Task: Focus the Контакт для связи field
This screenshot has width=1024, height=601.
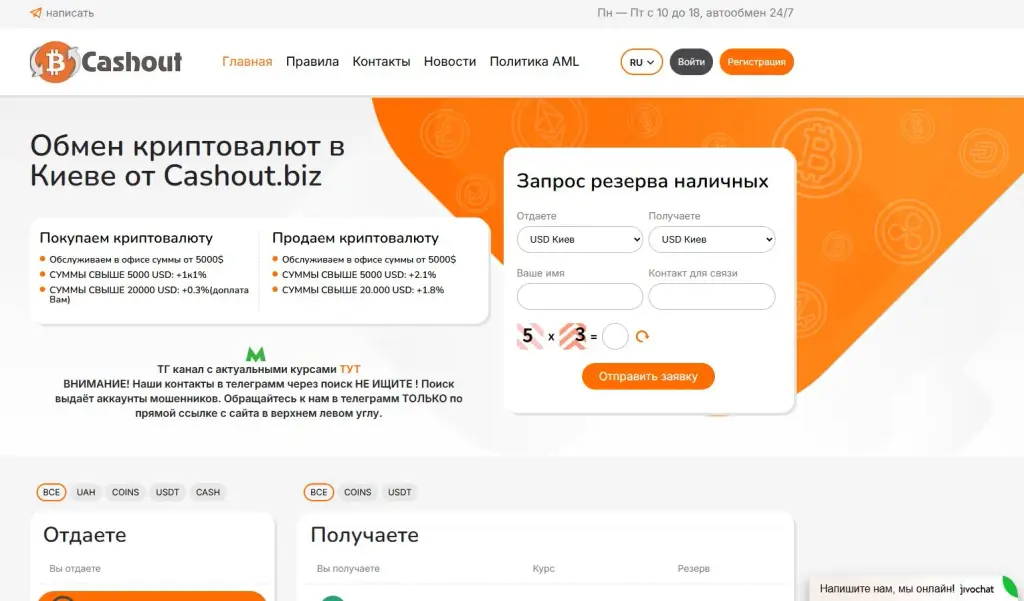Action: pyautogui.click(x=712, y=297)
